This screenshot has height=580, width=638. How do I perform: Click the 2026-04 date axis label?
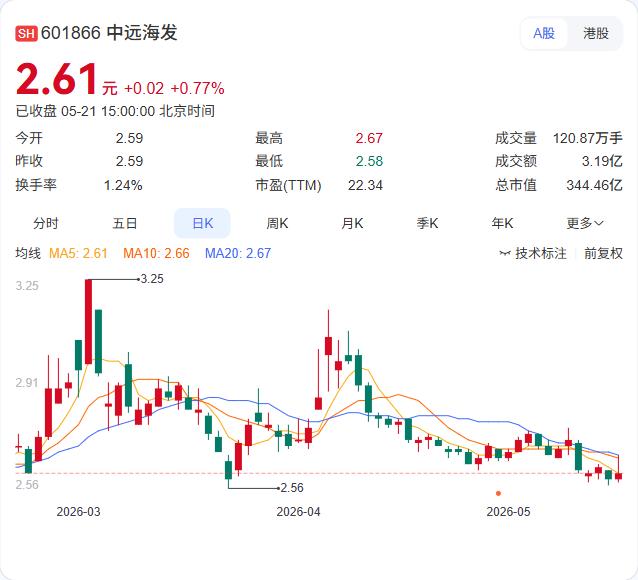click(x=298, y=512)
